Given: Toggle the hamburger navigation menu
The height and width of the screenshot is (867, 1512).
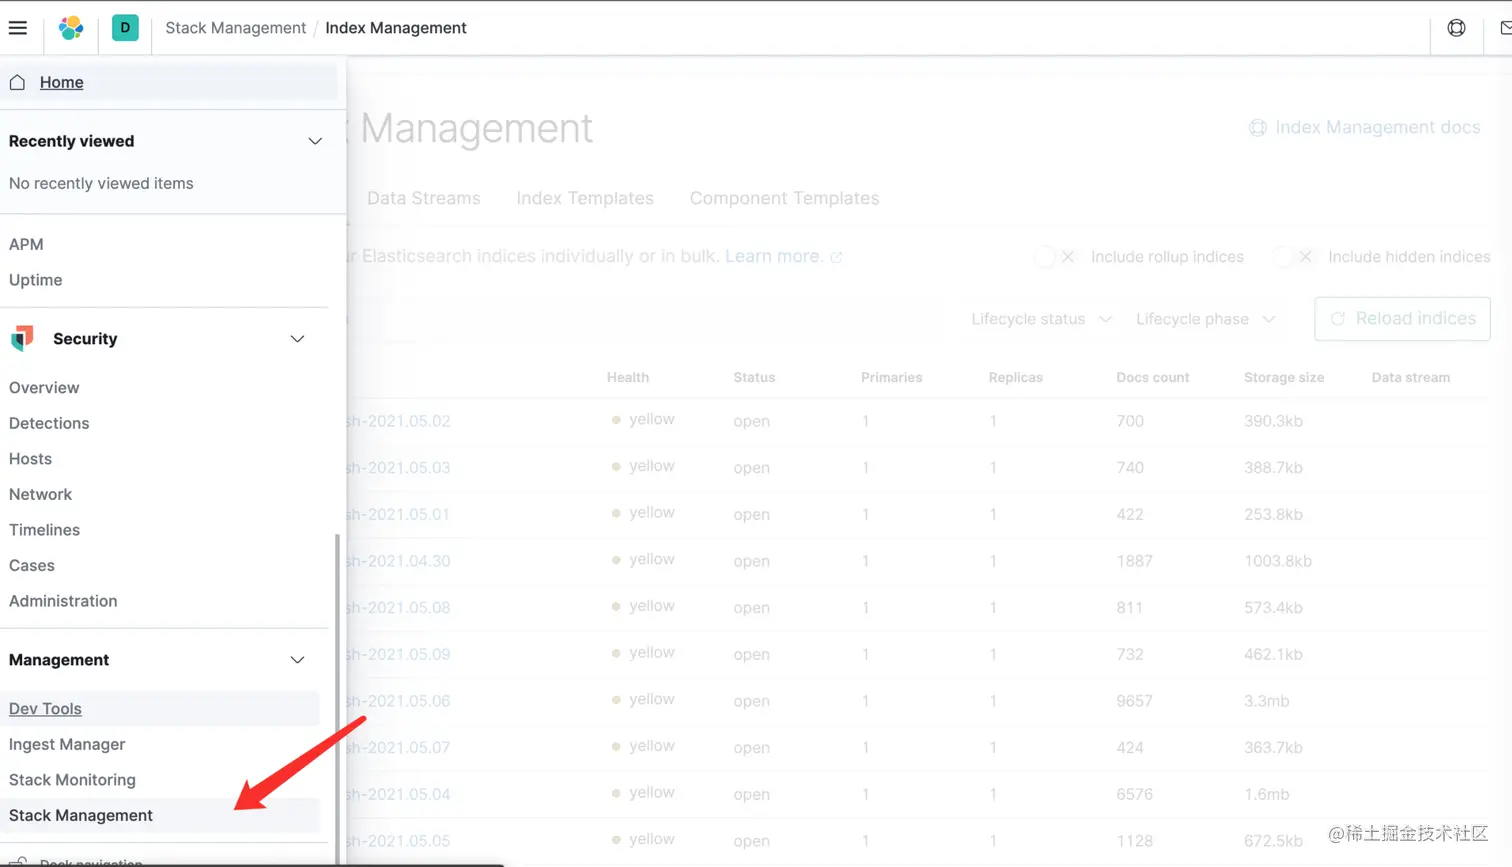Looking at the screenshot, I should click(x=18, y=28).
